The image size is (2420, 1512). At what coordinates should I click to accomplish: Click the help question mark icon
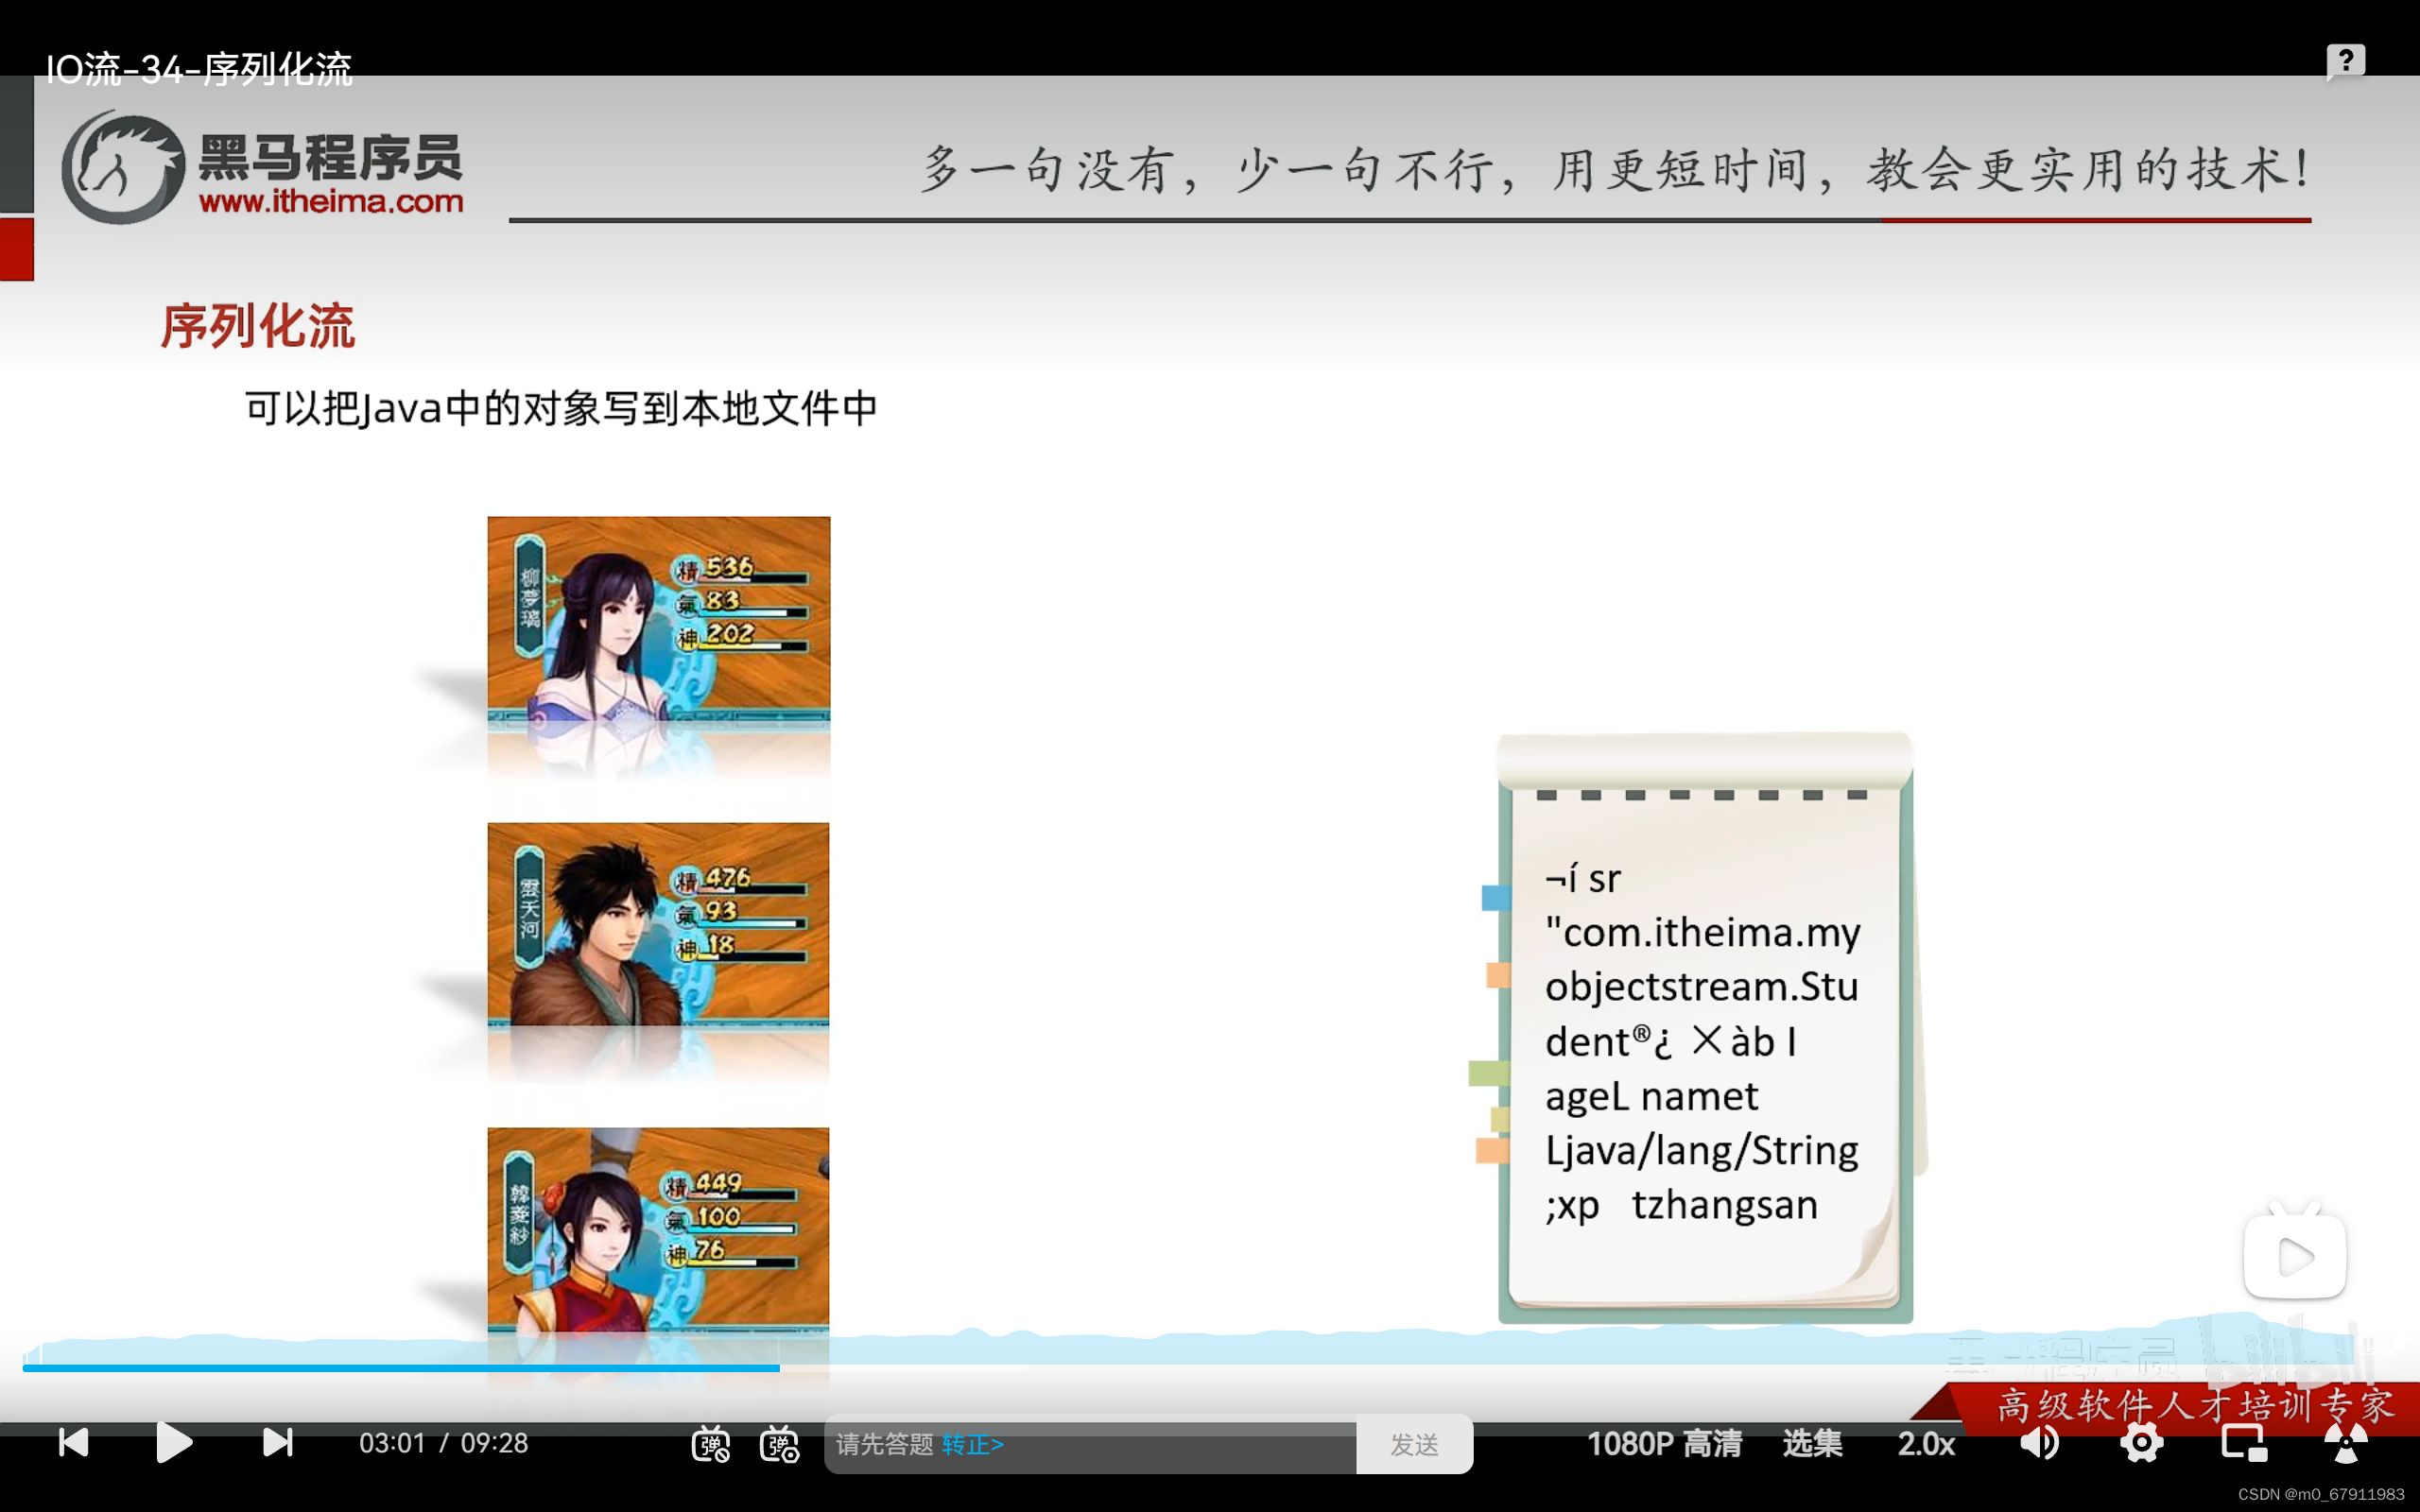pos(2345,61)
